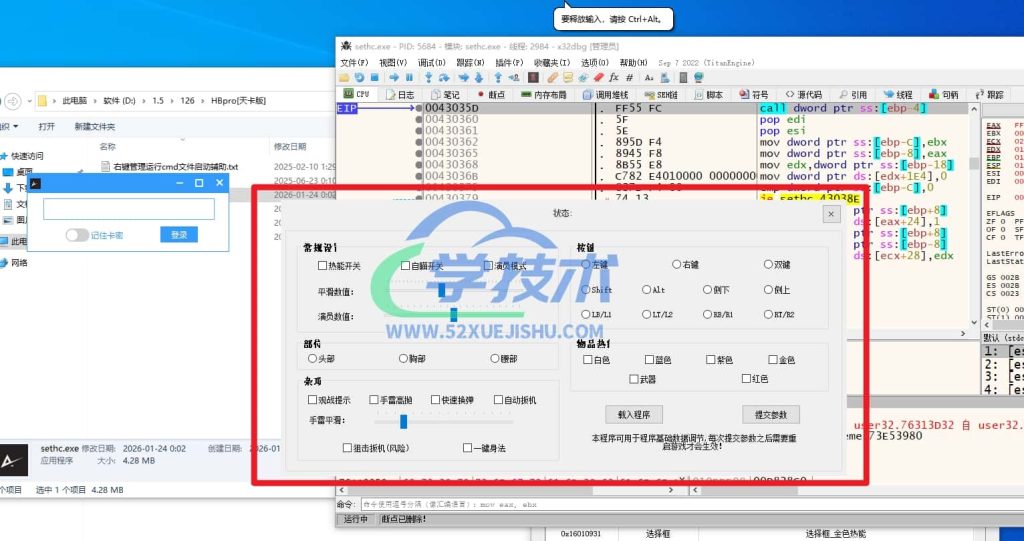Click the step into icon in x32dbg toolbar
This screenshot has width=1024, height=541.
click(428, 77)
